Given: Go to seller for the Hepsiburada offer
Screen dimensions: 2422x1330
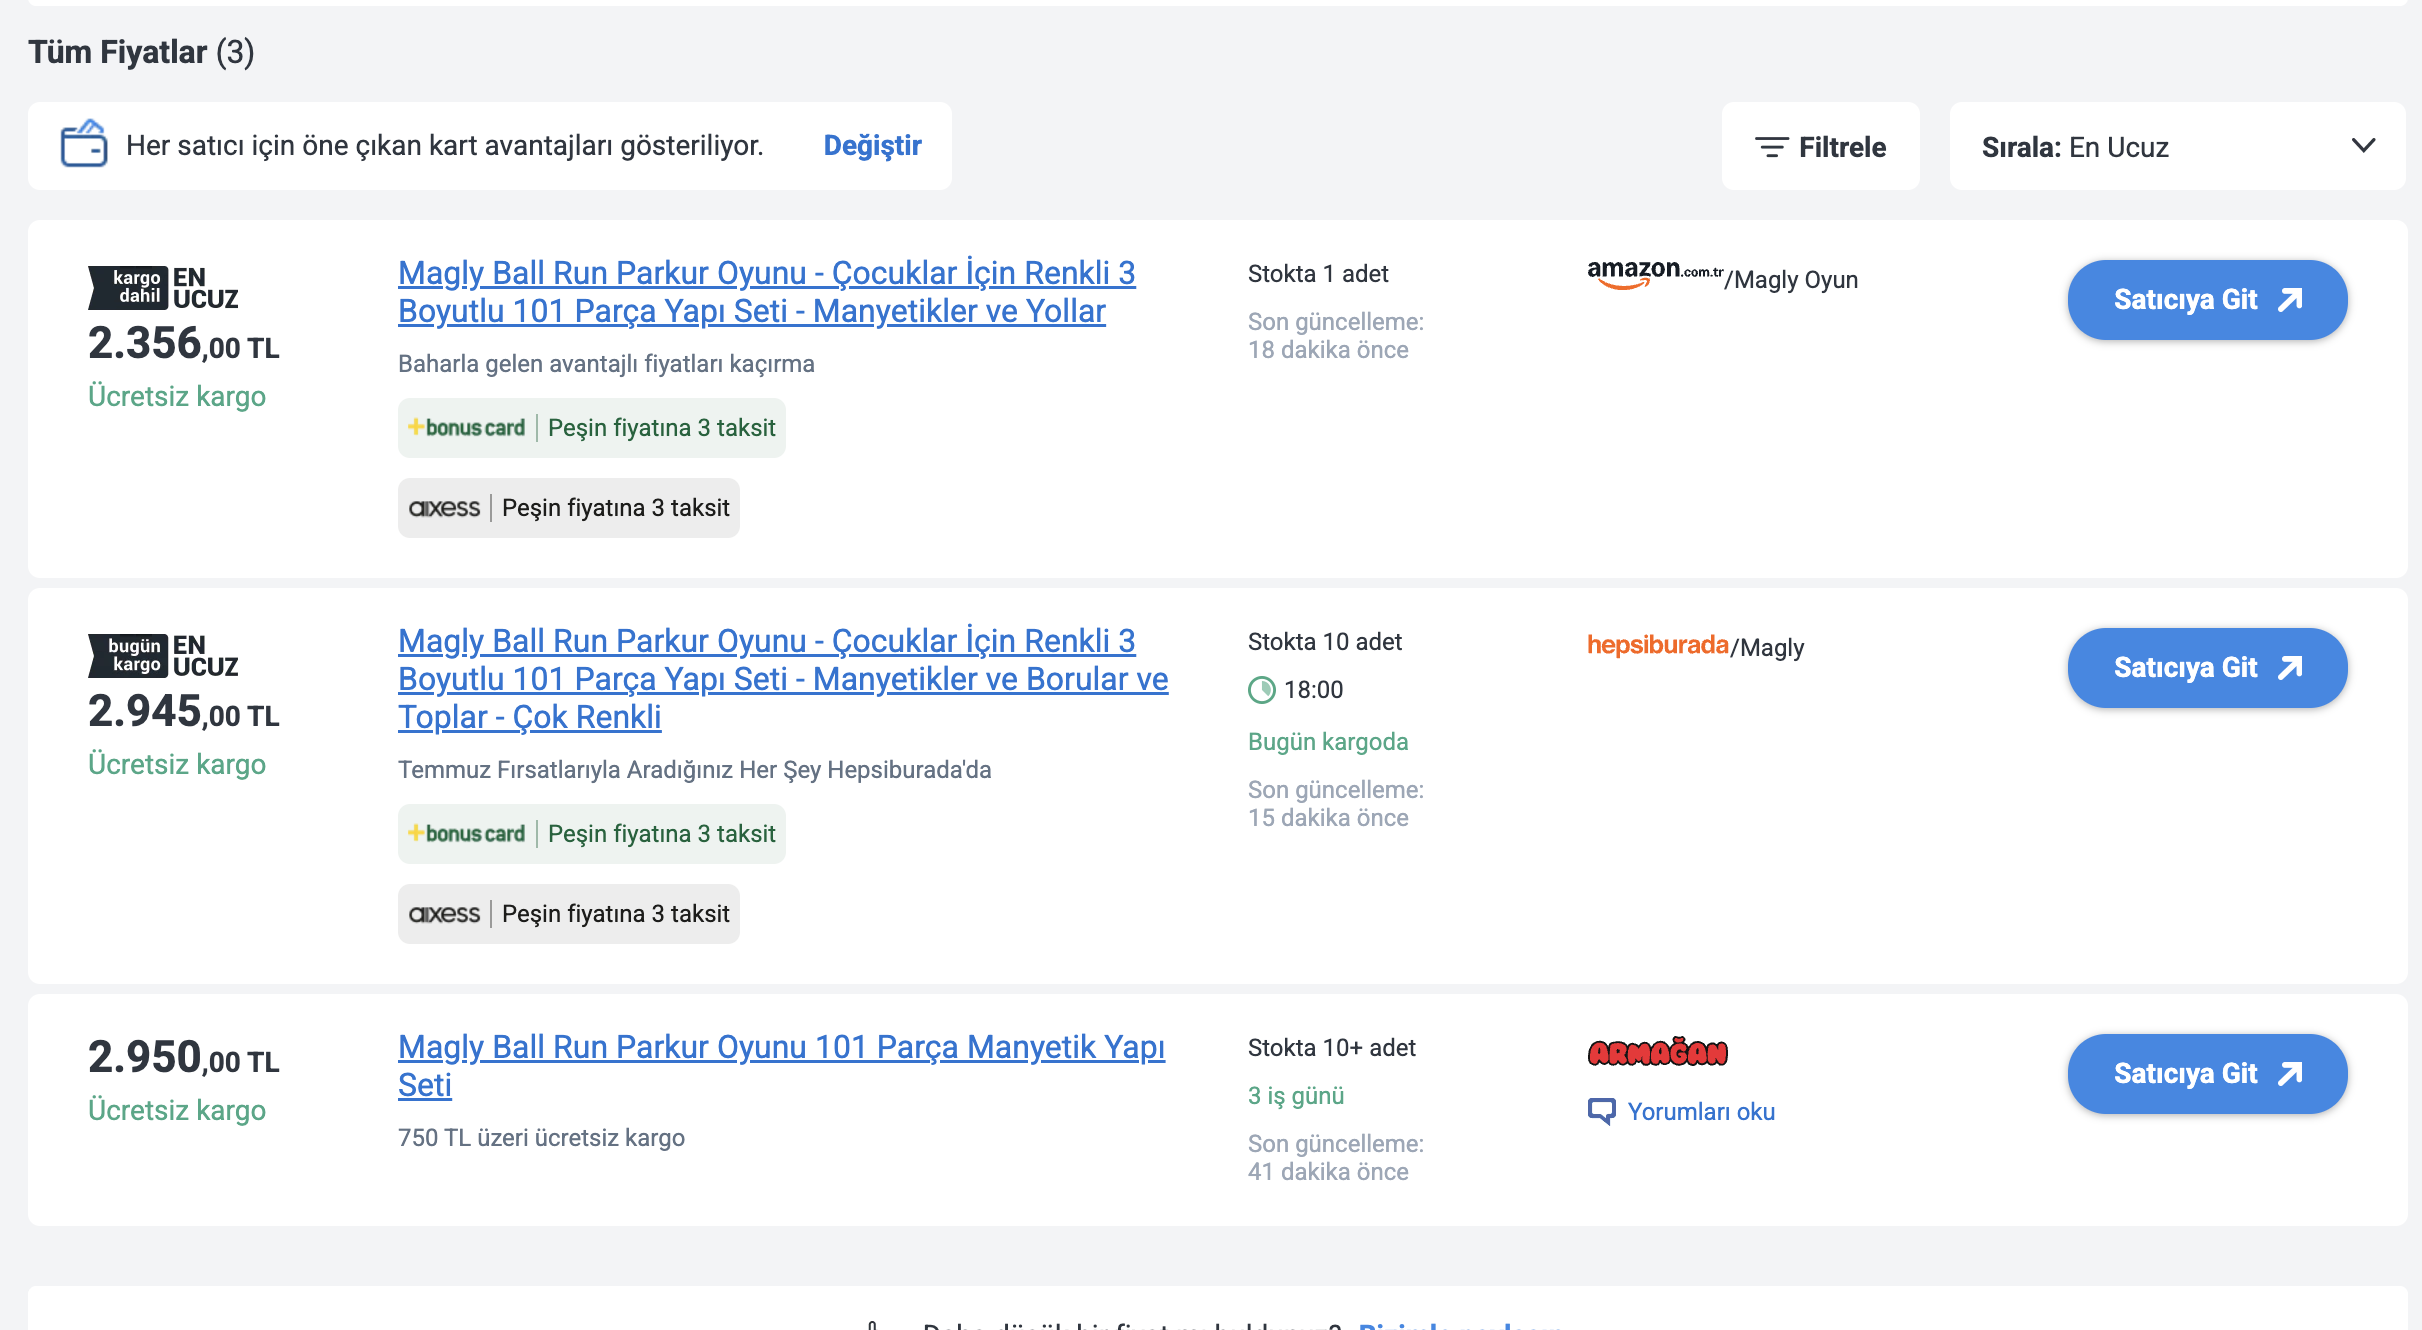Looking at the screenshot, I should tap(2207, 668).
